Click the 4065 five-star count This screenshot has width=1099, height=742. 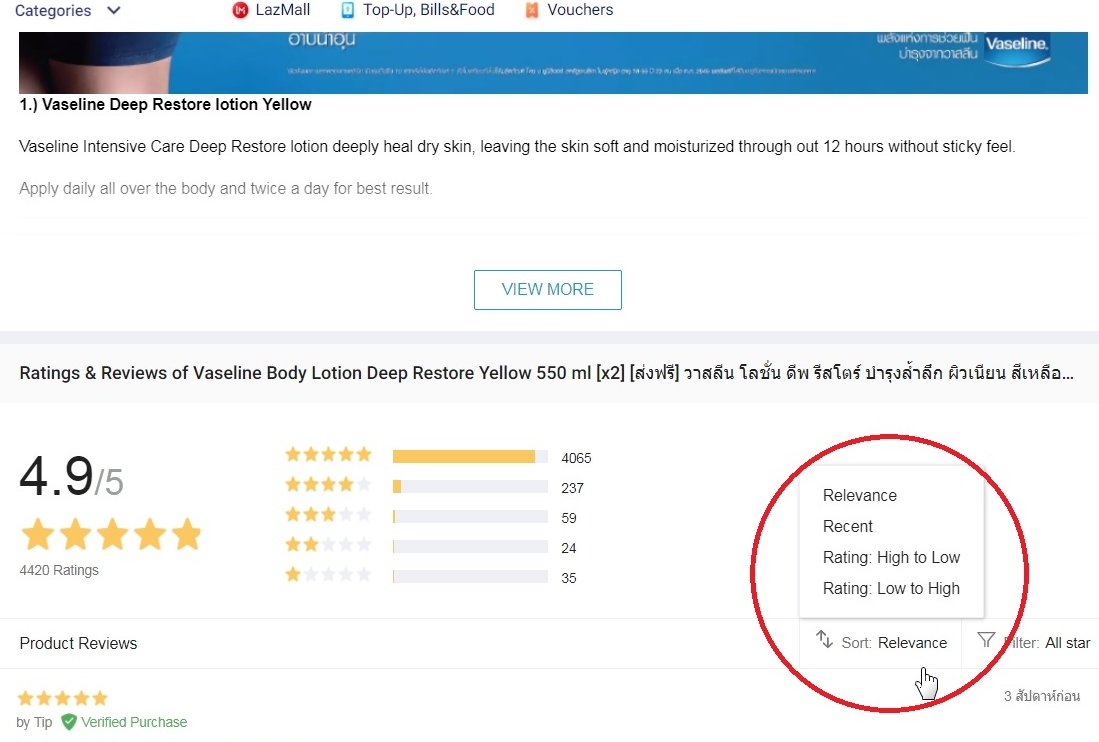coord(576,458)
